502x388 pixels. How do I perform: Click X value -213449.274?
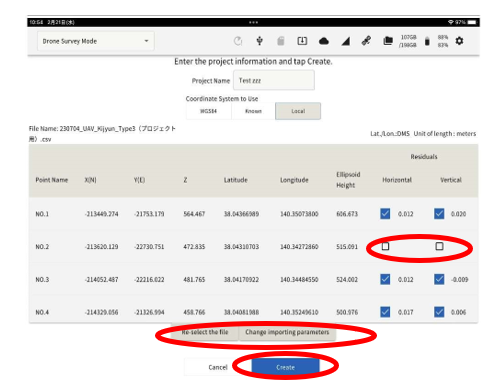click(101, 214)
